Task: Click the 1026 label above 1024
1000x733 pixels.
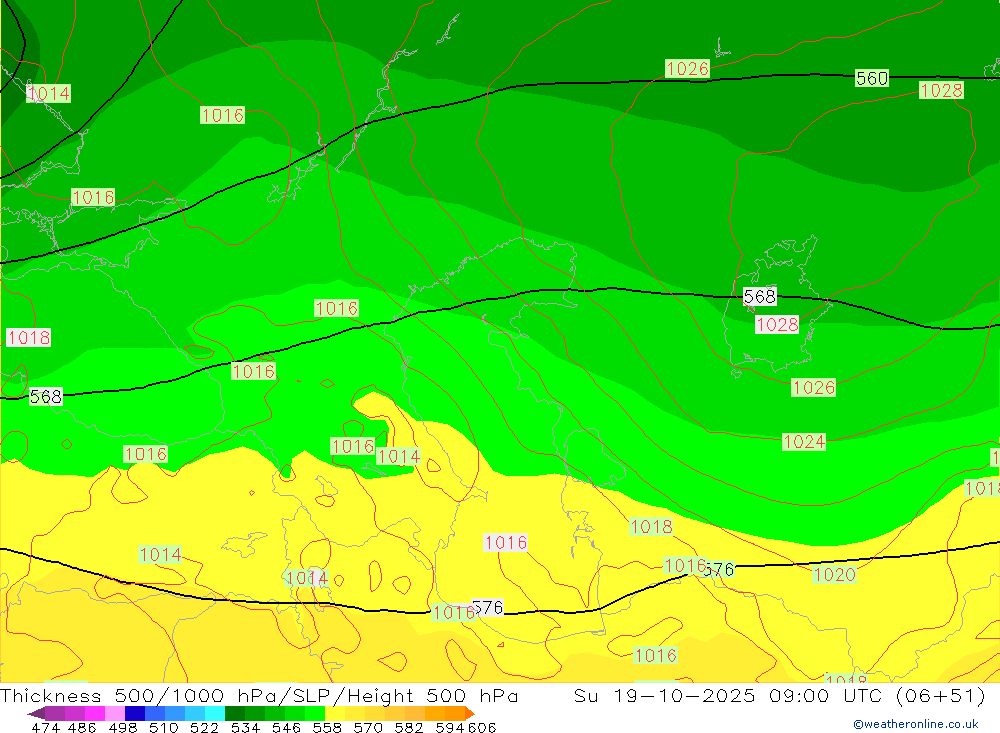Action: [814, 387]
